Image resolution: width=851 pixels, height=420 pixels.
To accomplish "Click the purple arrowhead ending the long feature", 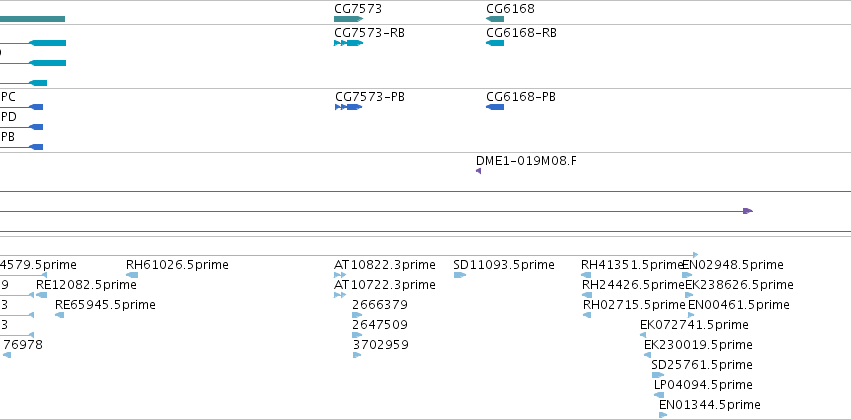I will (x=748, y=211).
